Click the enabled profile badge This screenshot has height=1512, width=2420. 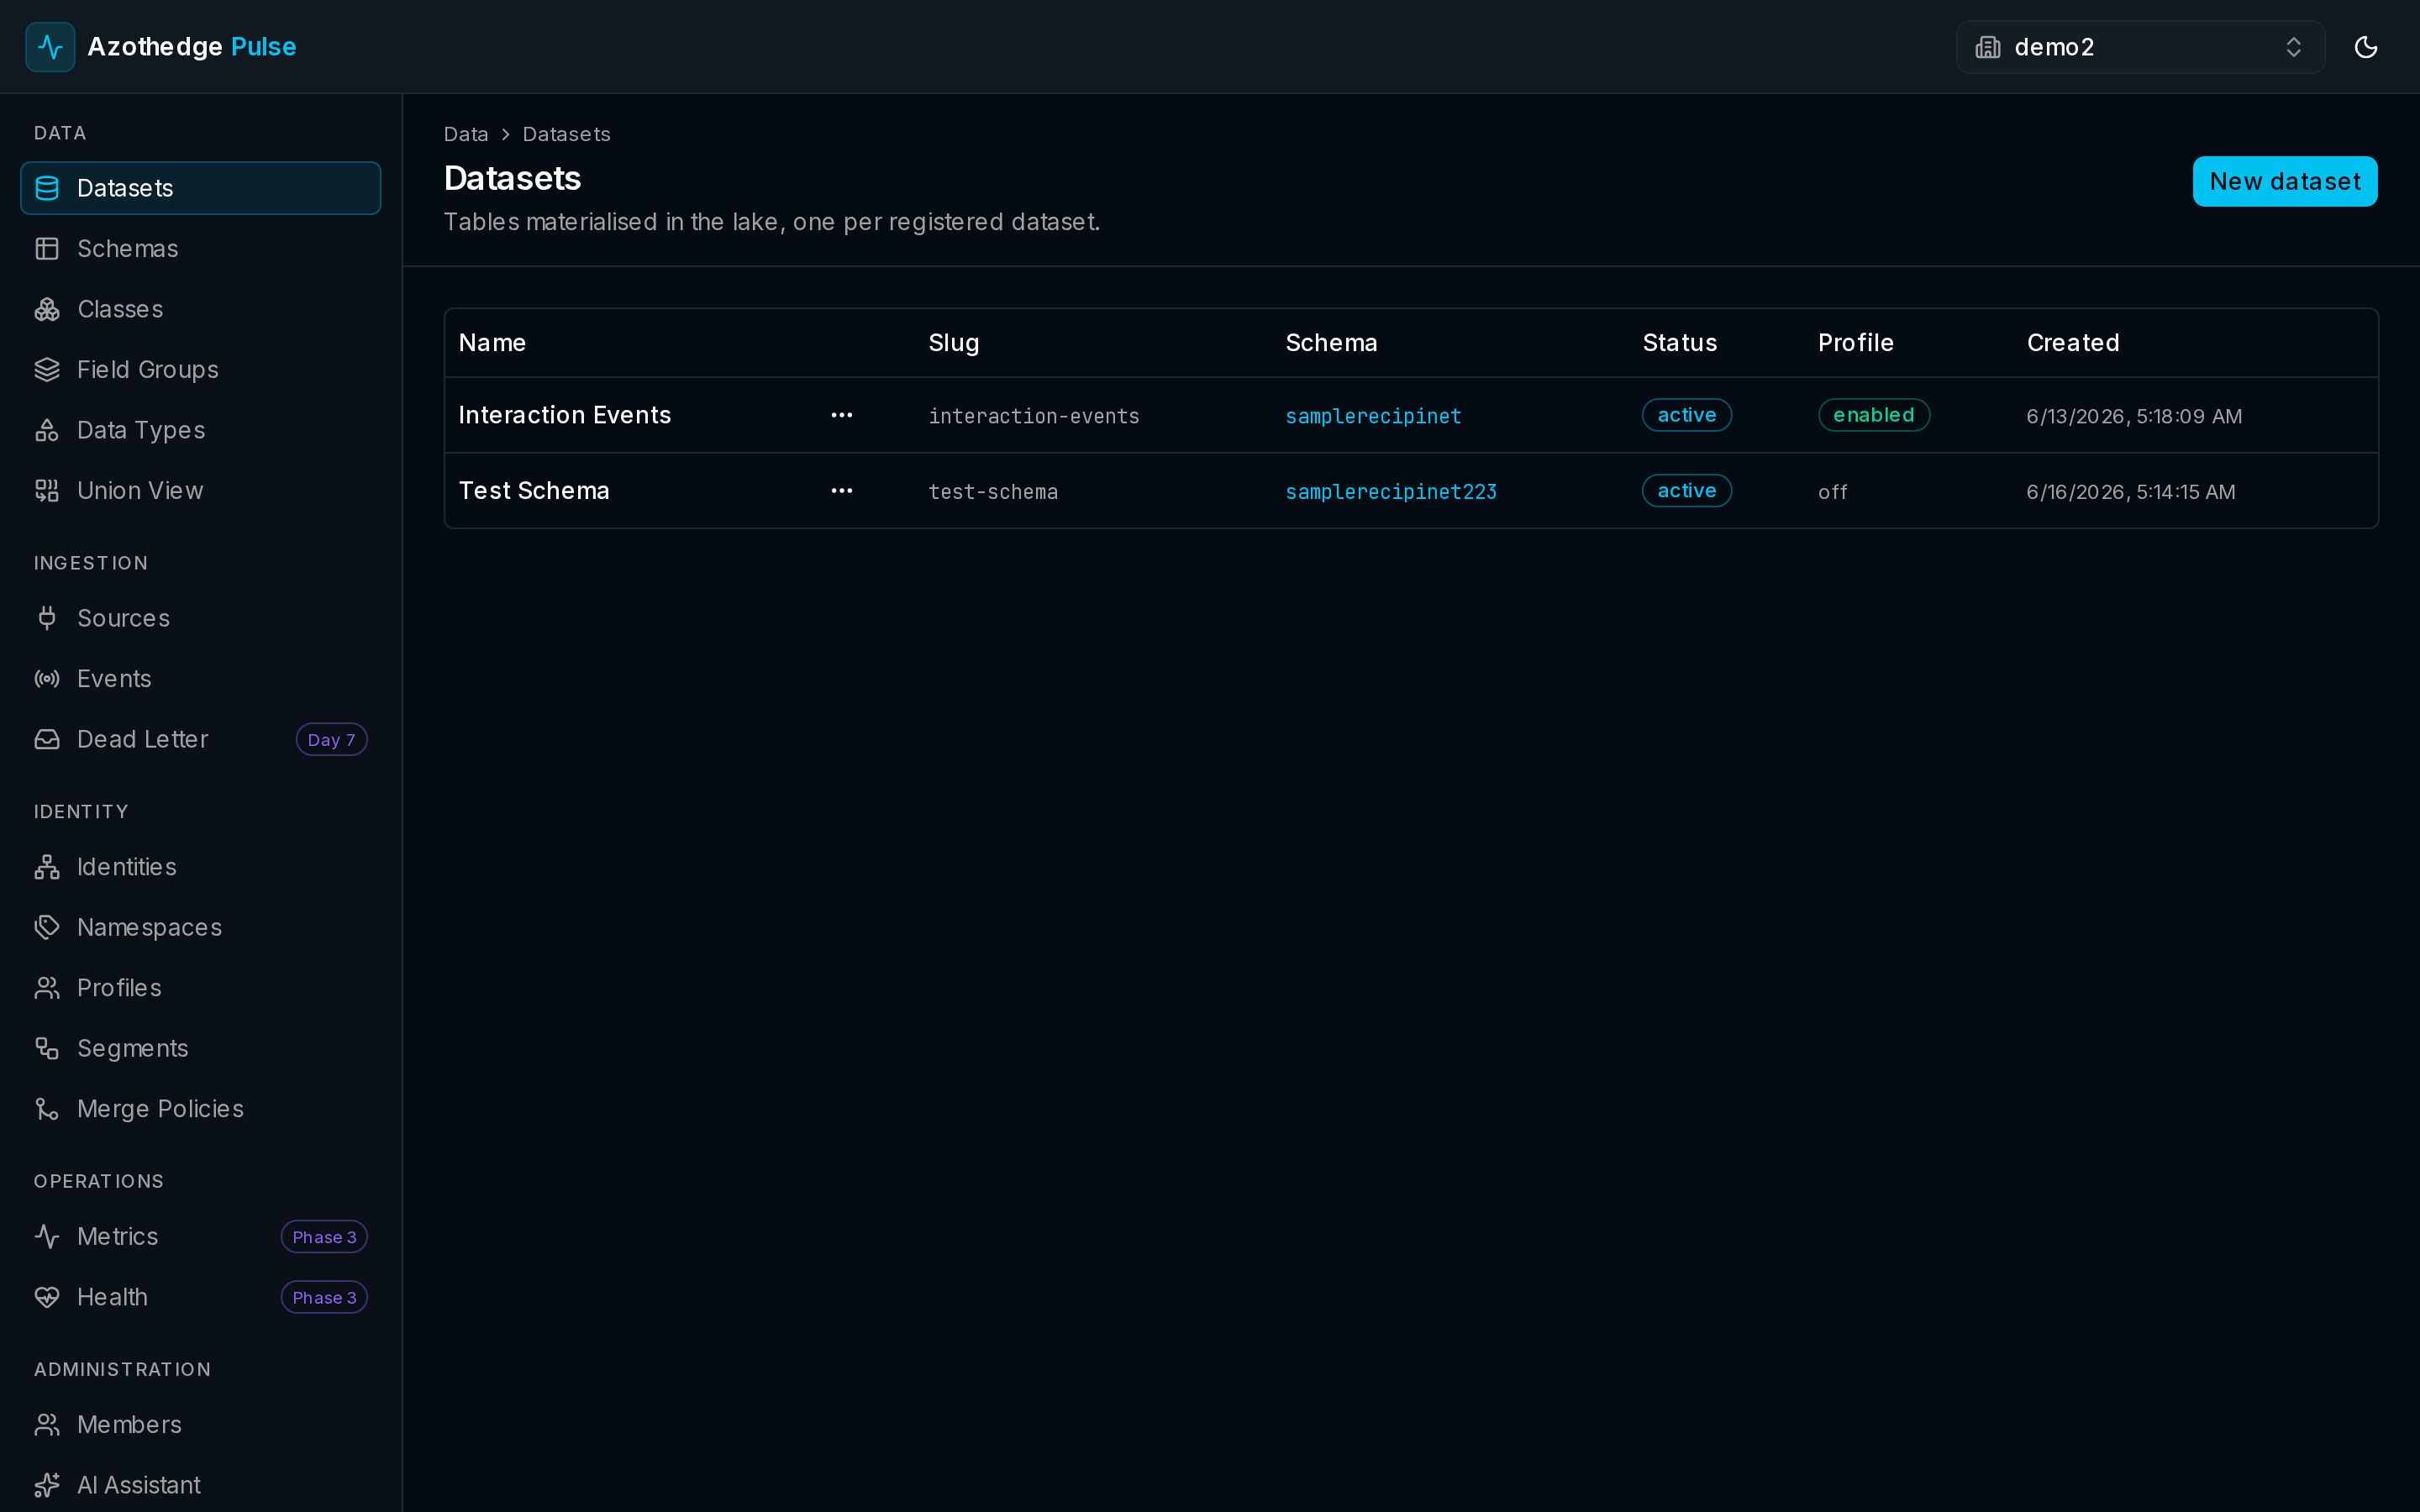[x=1873, y=415]
